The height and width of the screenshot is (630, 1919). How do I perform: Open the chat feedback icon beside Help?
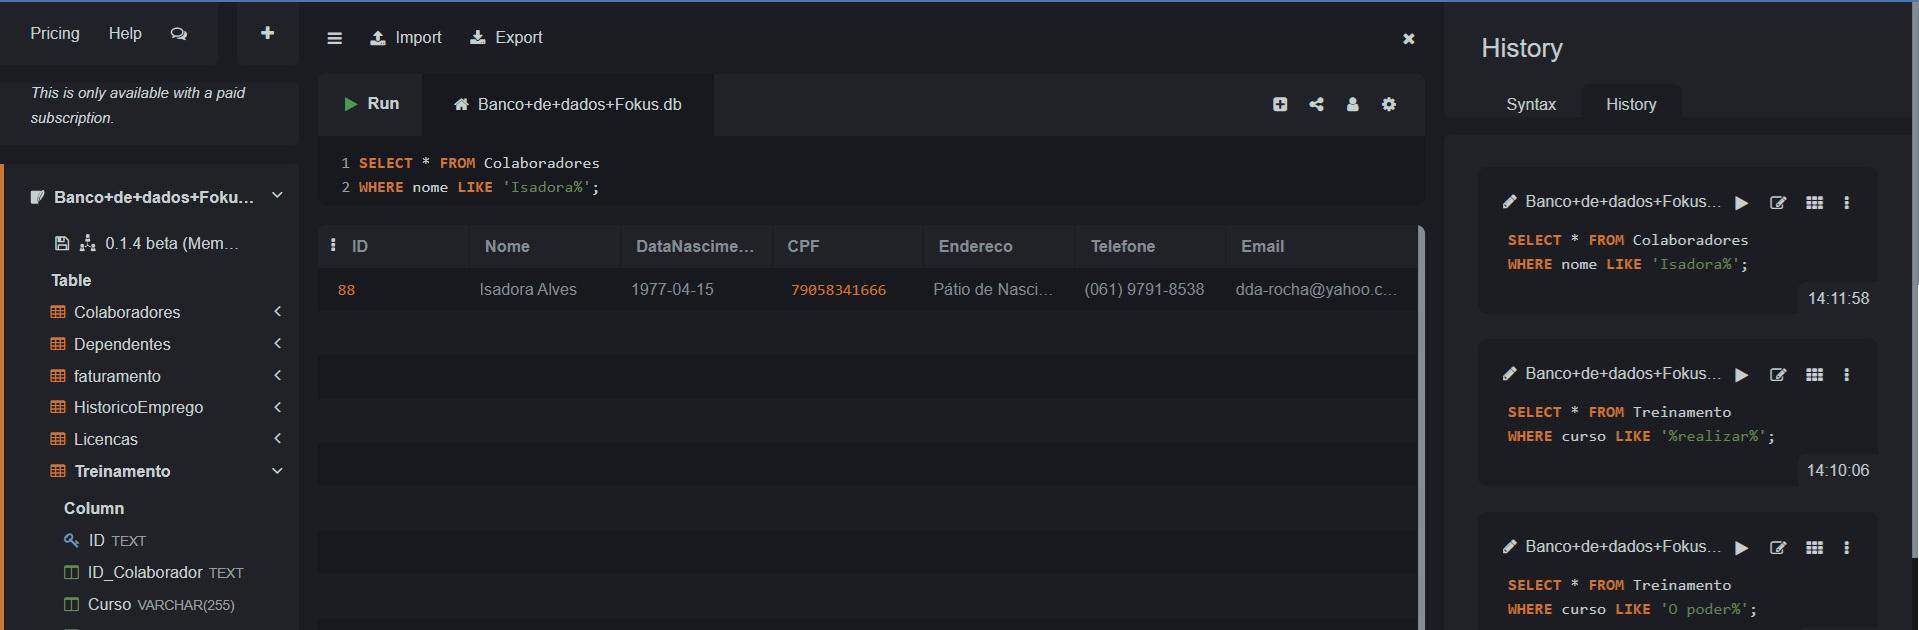click(x=179, y=34)
